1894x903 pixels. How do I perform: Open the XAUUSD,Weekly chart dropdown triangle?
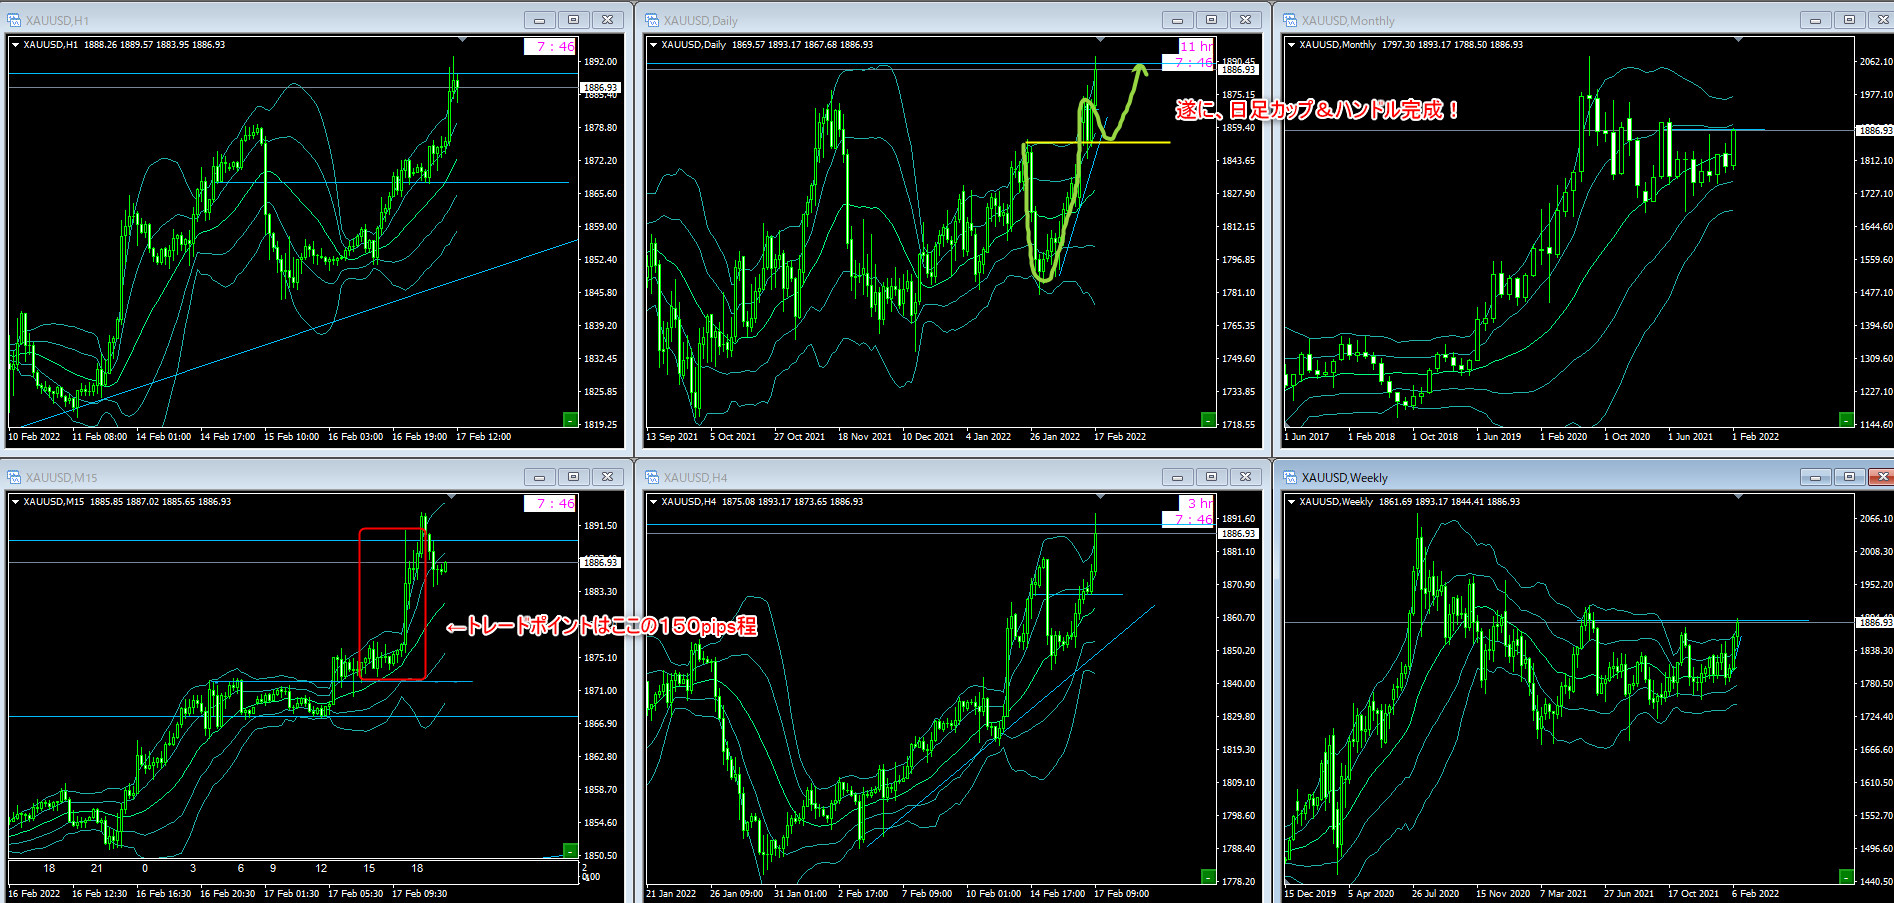1291,502
